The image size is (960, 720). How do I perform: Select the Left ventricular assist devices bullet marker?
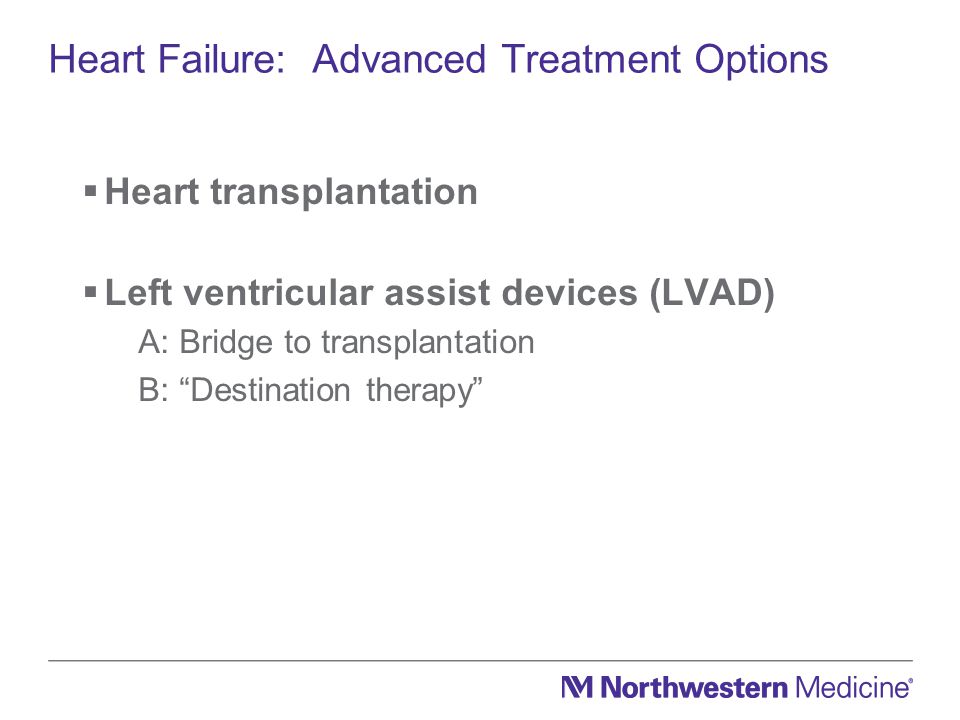pyautogui.click(x=91, y=291)
